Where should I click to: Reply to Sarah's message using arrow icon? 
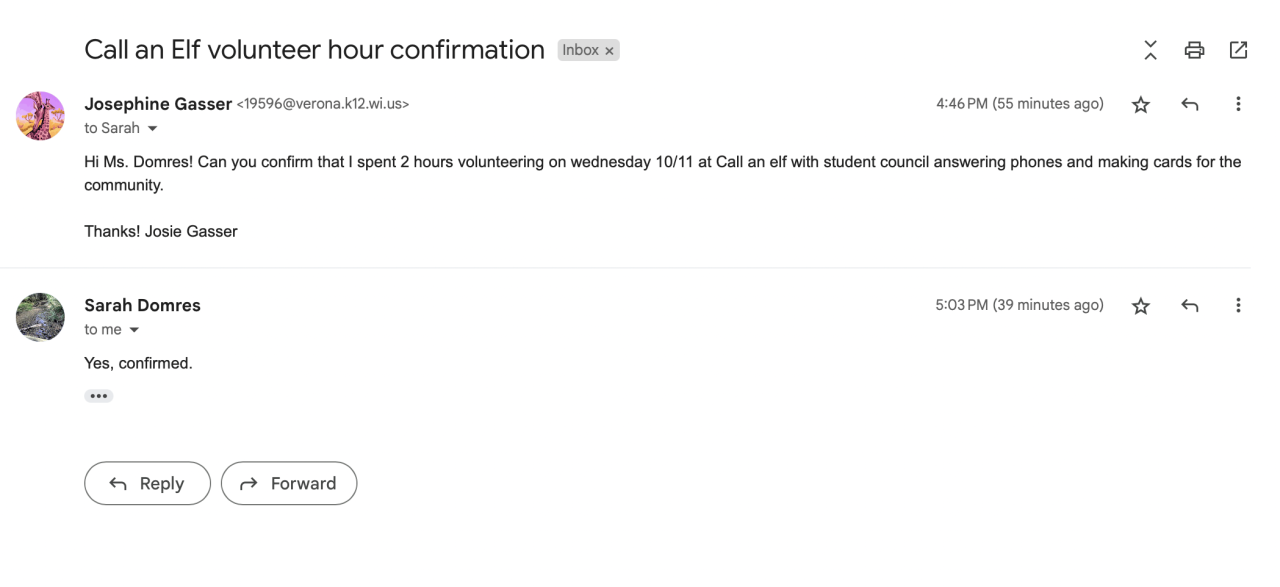coord(1190,306)
